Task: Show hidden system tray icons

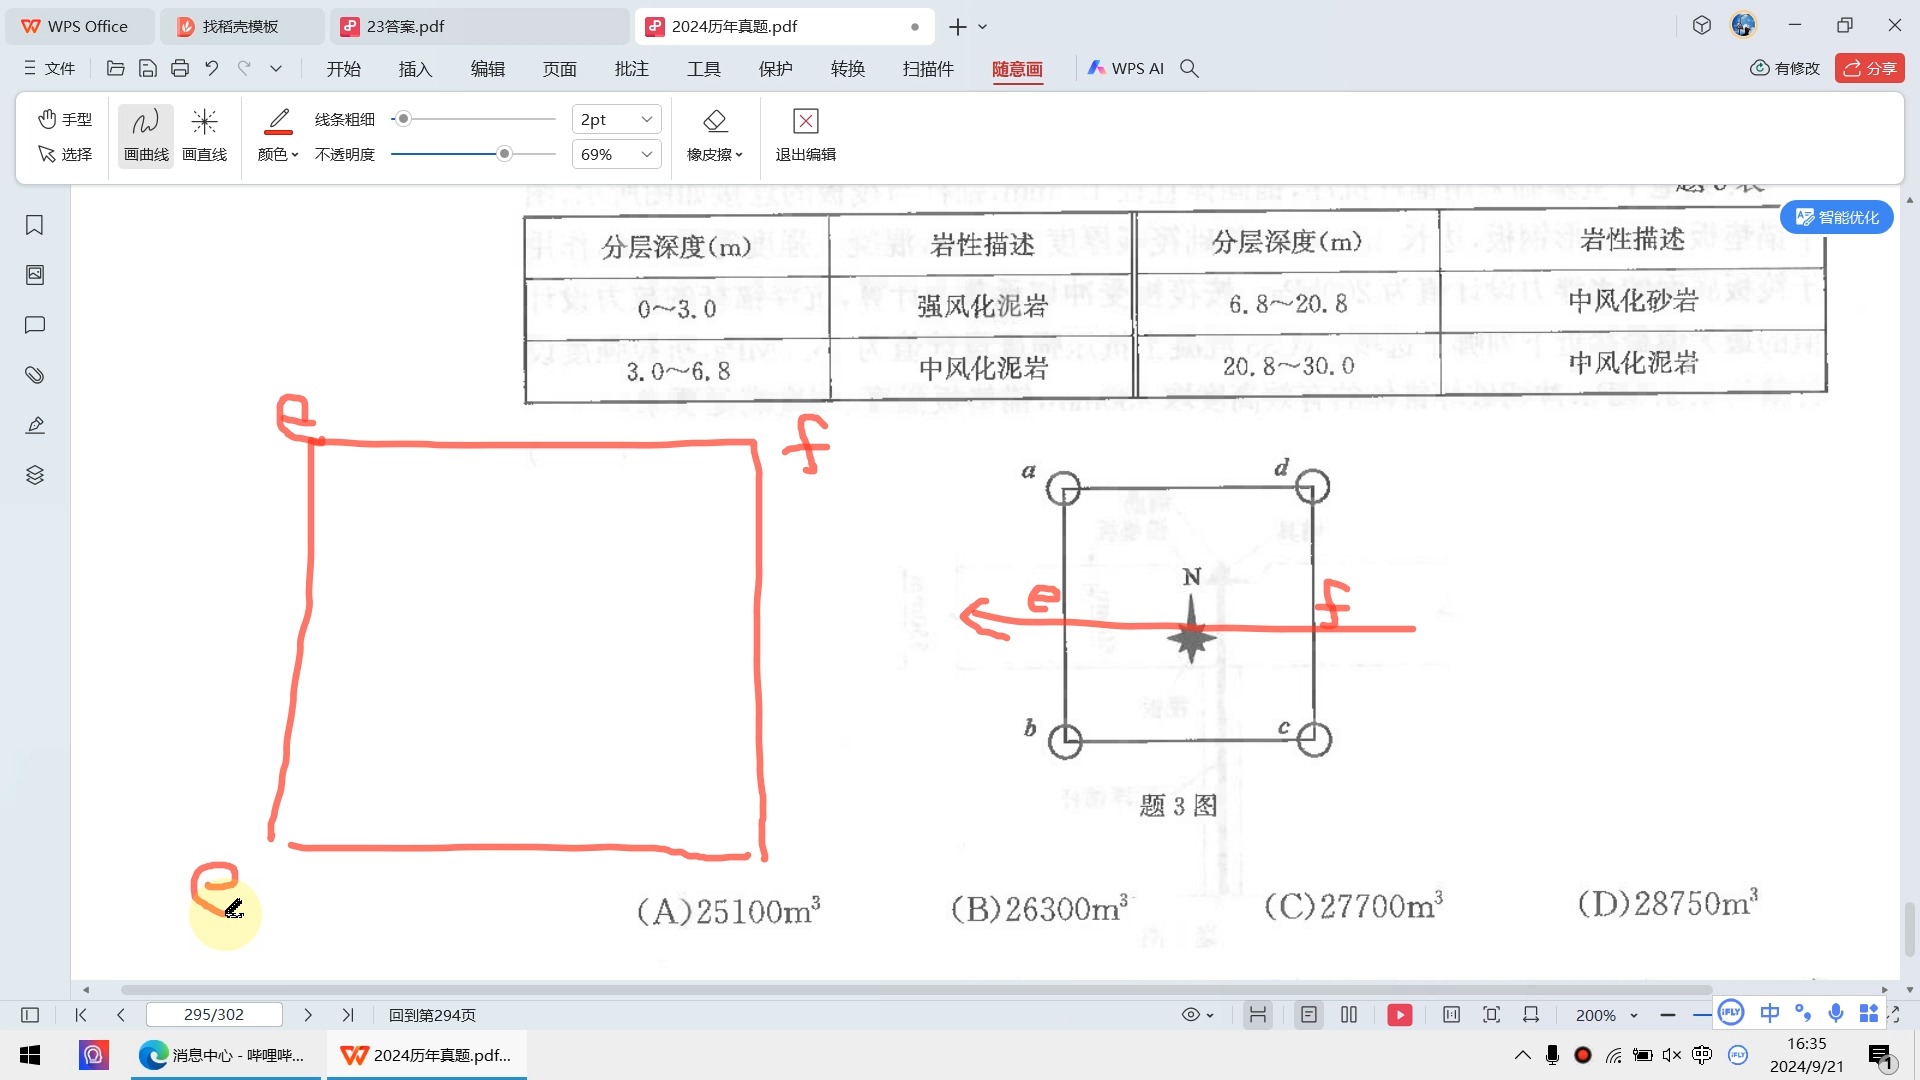Action: (1522, 1055)
